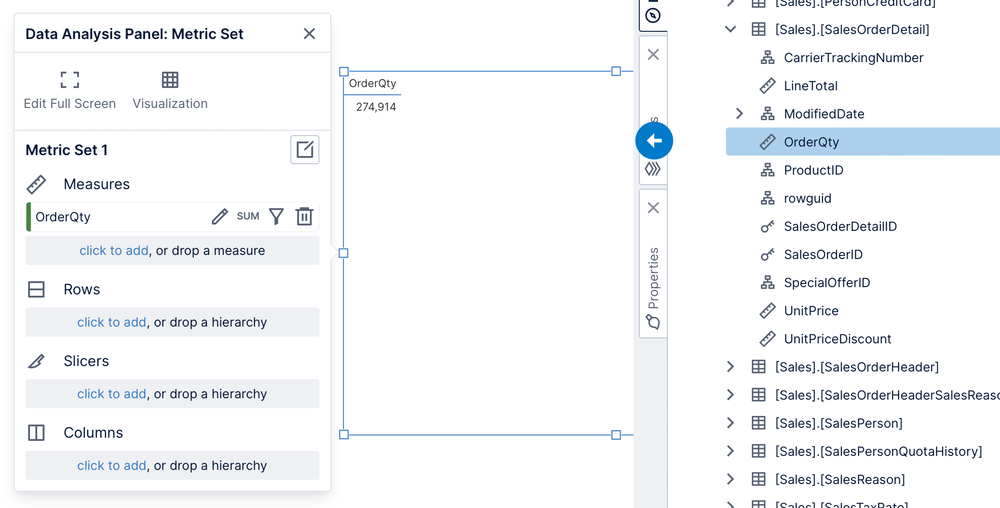
Task: Click 'click to add' under Slicers
Action: click(112, 394)
